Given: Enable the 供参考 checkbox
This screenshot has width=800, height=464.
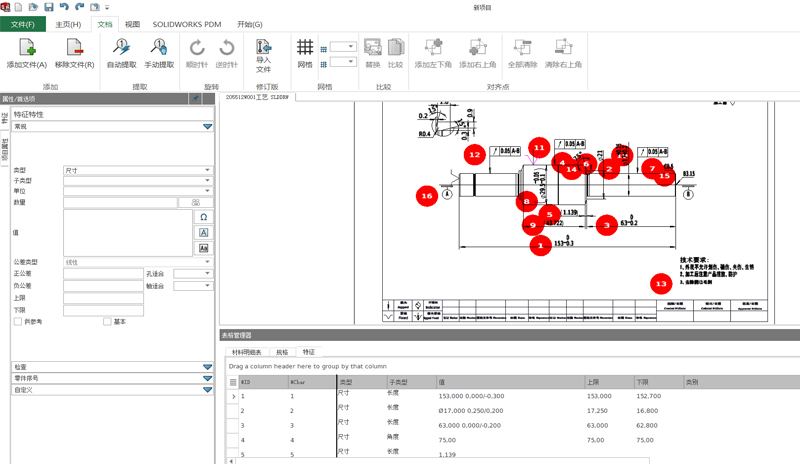Looking at the screenshot, I should tap(17, 321).
